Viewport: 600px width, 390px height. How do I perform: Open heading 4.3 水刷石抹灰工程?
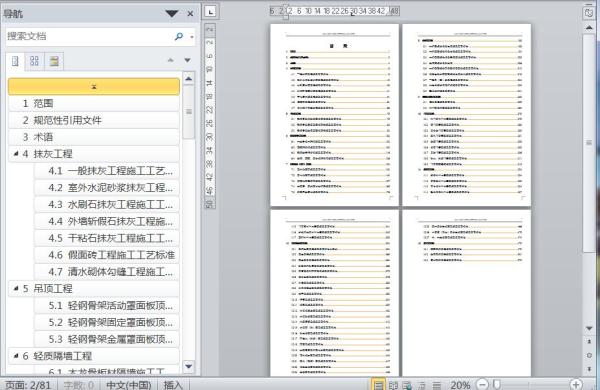coord(107,204)
